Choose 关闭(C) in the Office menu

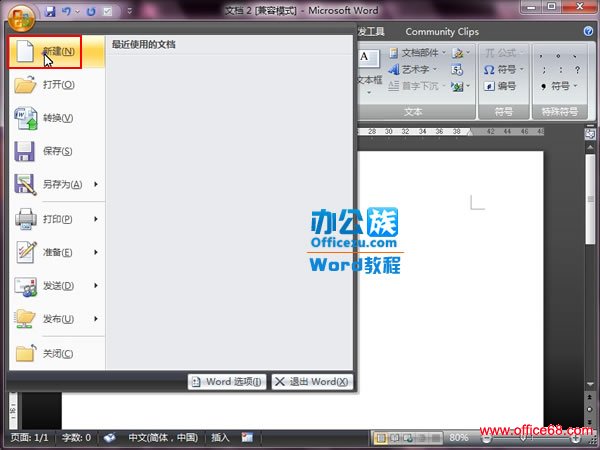pyautogui.click(x=57, y=354)
